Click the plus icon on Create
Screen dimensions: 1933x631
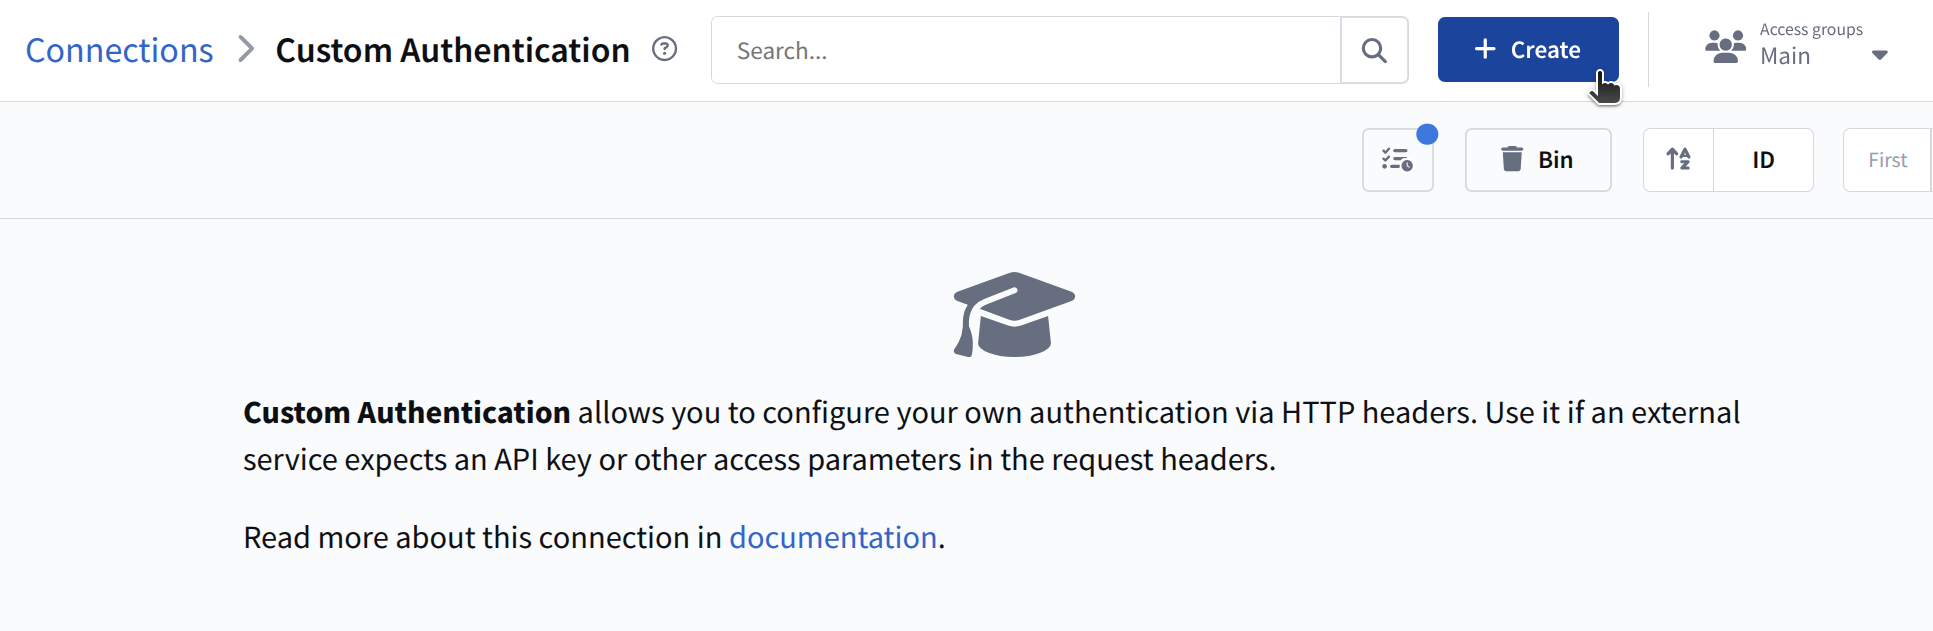(1485, 49)
